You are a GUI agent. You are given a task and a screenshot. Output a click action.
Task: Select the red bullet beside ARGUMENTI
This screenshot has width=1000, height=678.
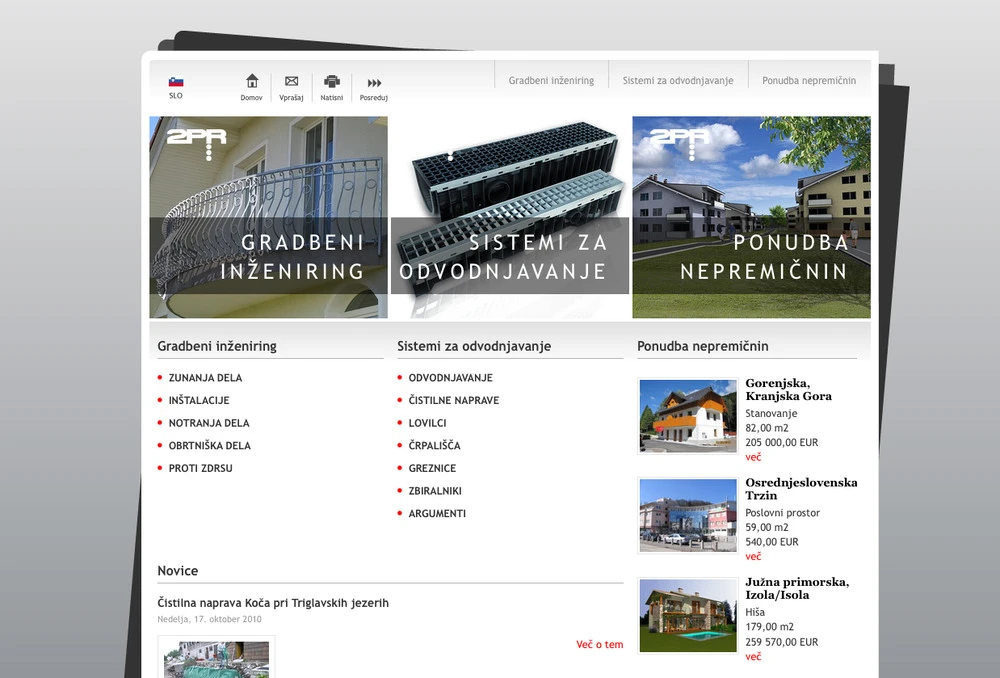pos(398,513)
